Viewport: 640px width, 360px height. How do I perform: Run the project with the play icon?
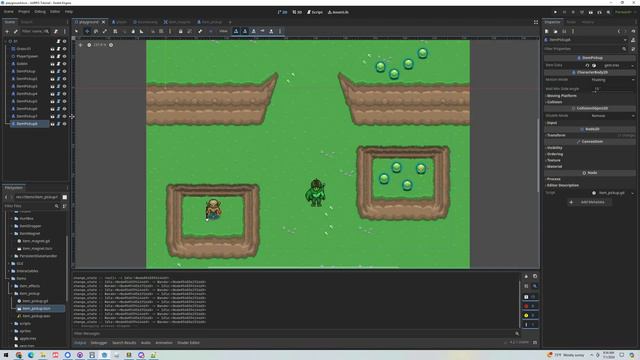555,12
